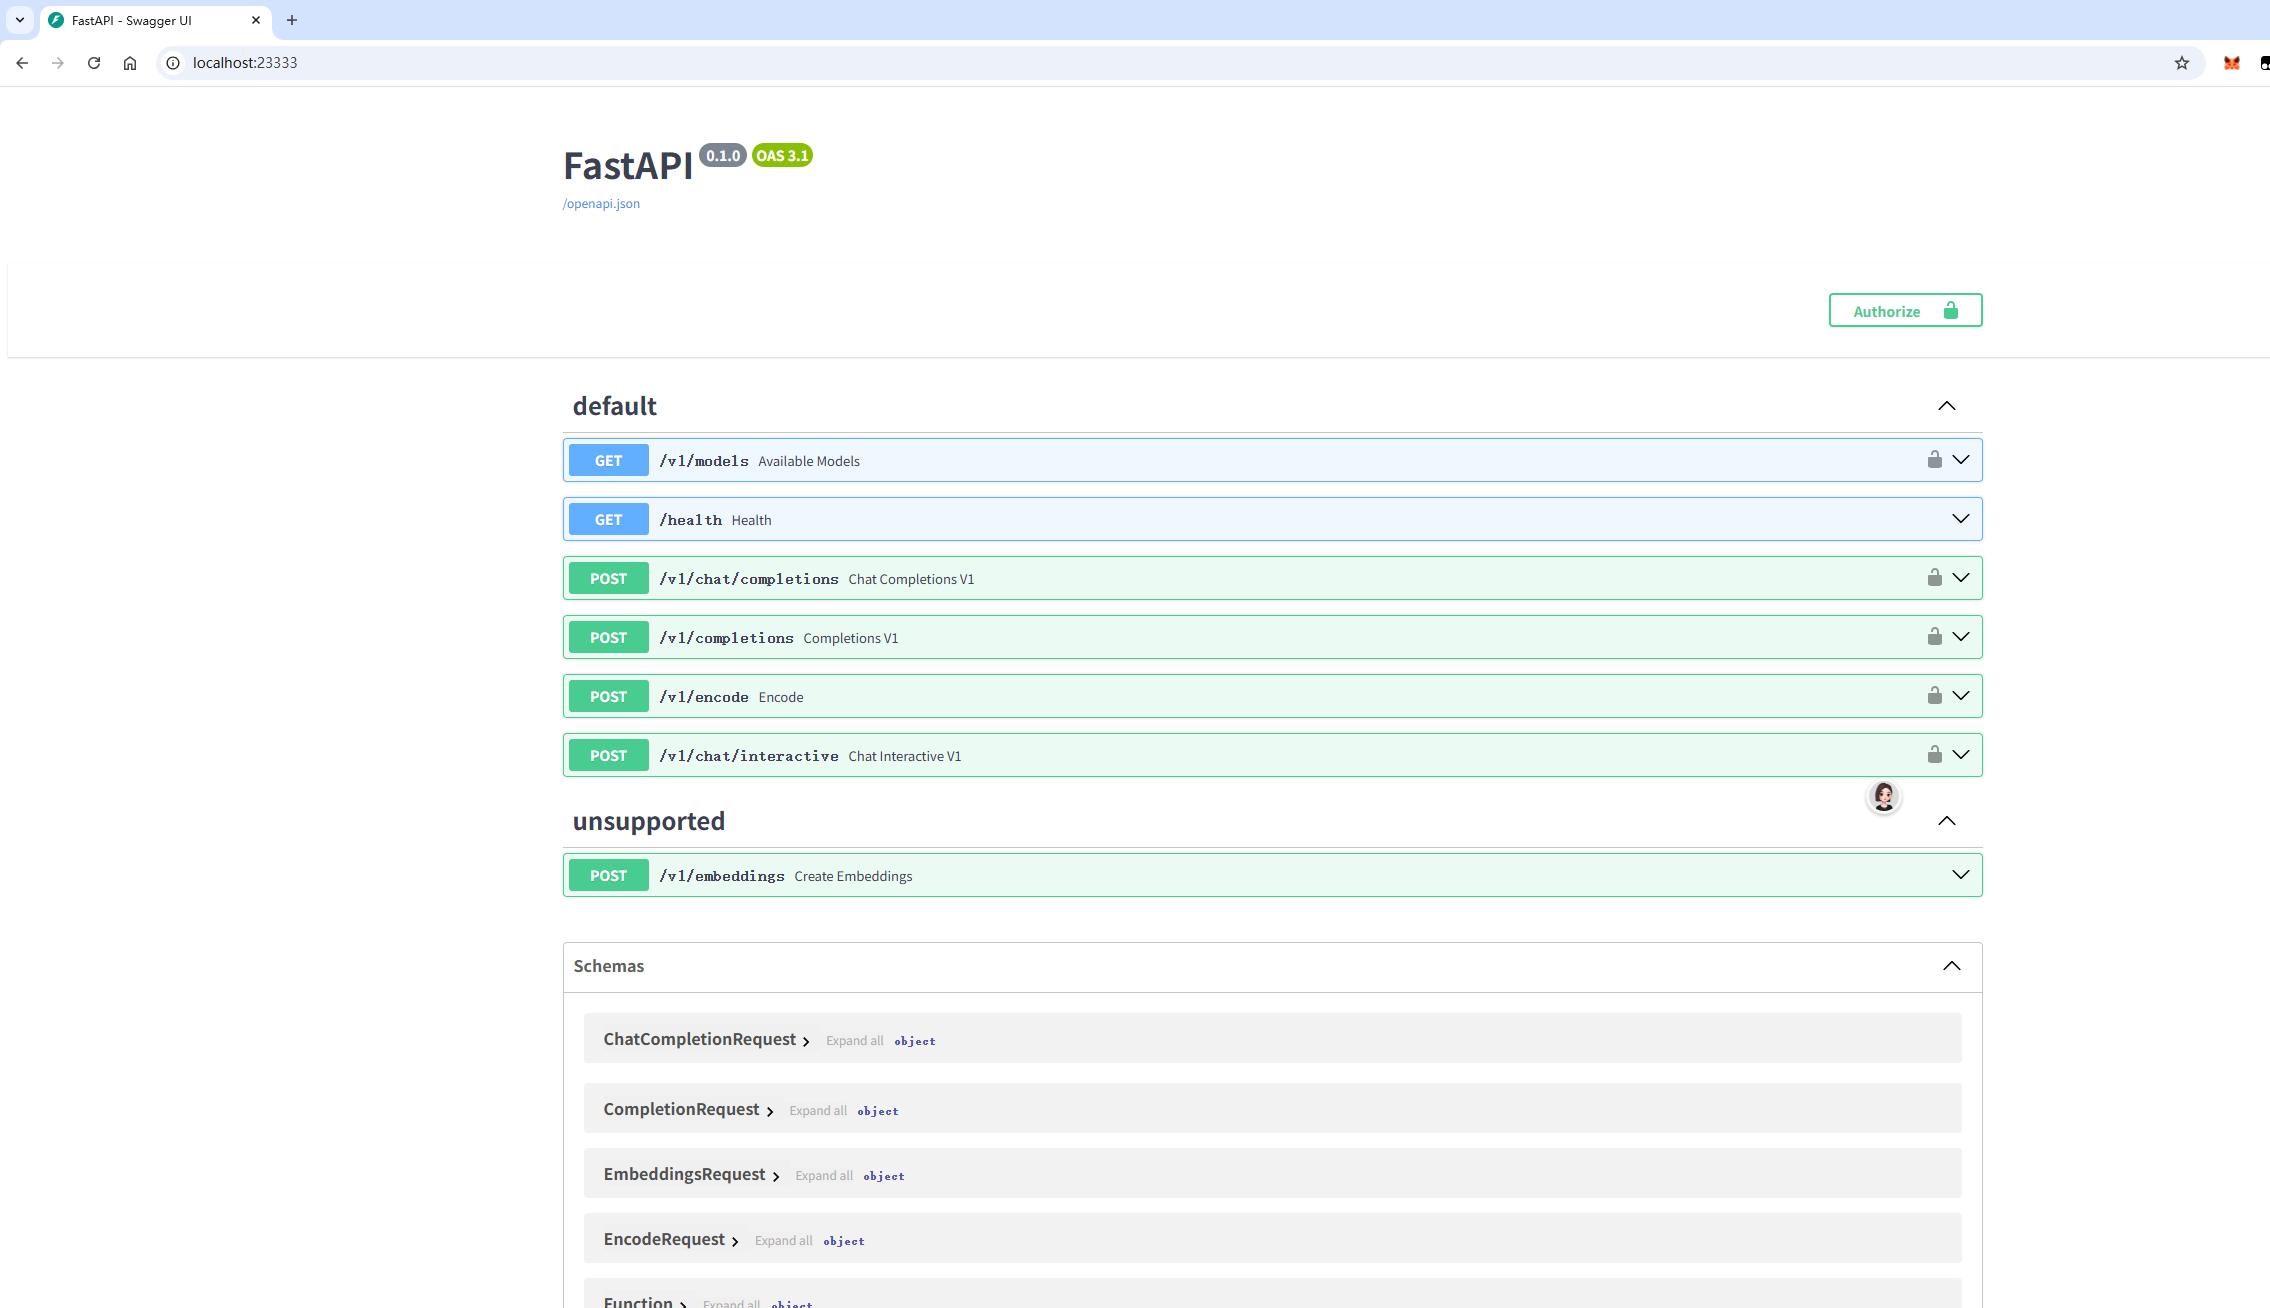Go back to the previous page
Viewport: 2270px width, 1308px height.
pos(22,63)
